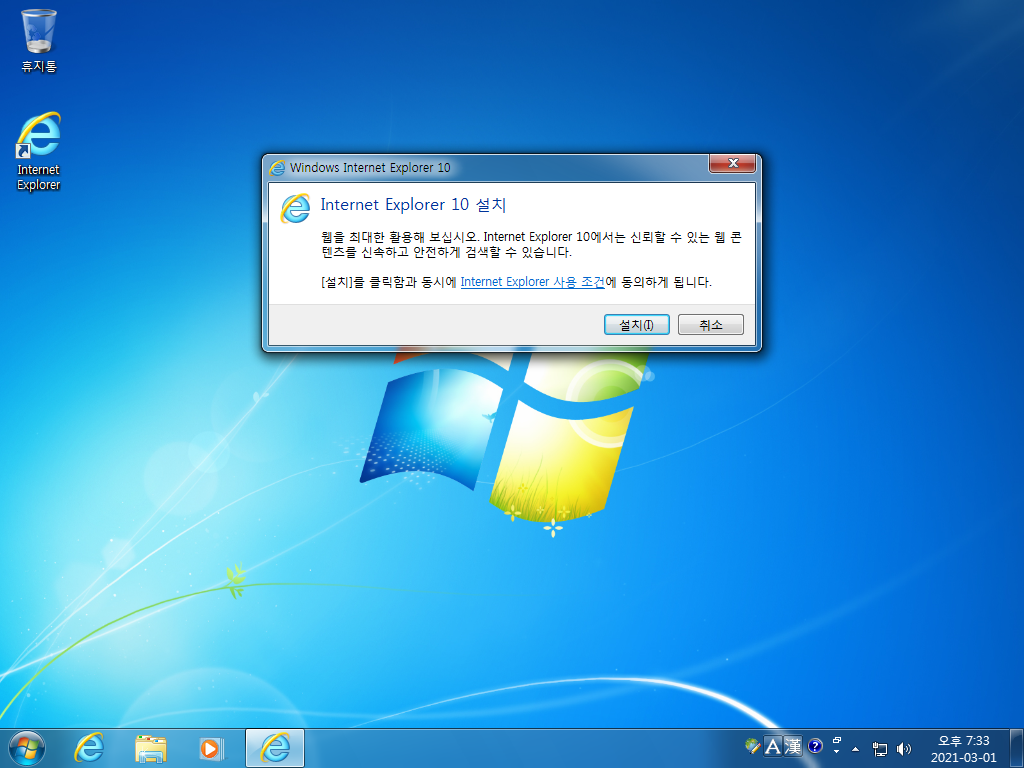Open the Internet Explorer 사용 조건 link

coord(532,282)
